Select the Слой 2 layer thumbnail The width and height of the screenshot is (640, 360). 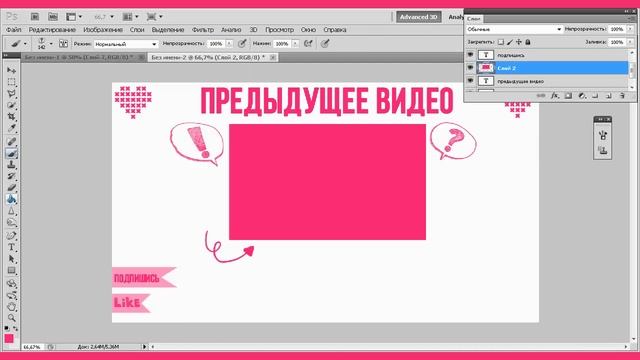pos(486,68)
